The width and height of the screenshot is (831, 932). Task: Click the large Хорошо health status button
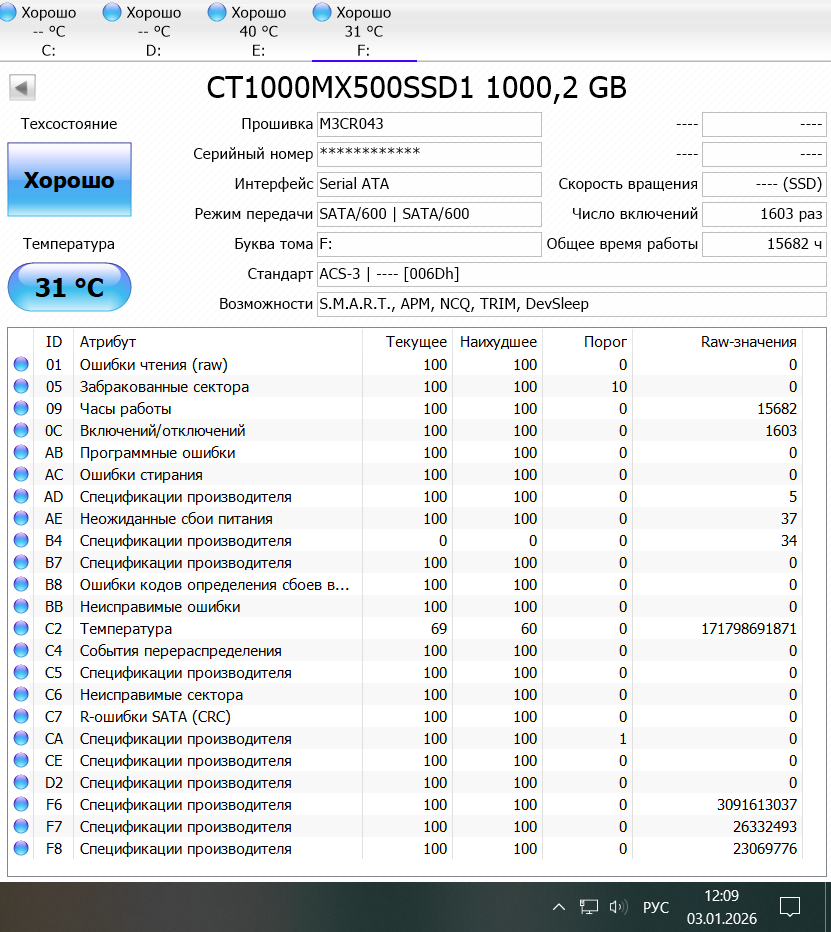70,180
